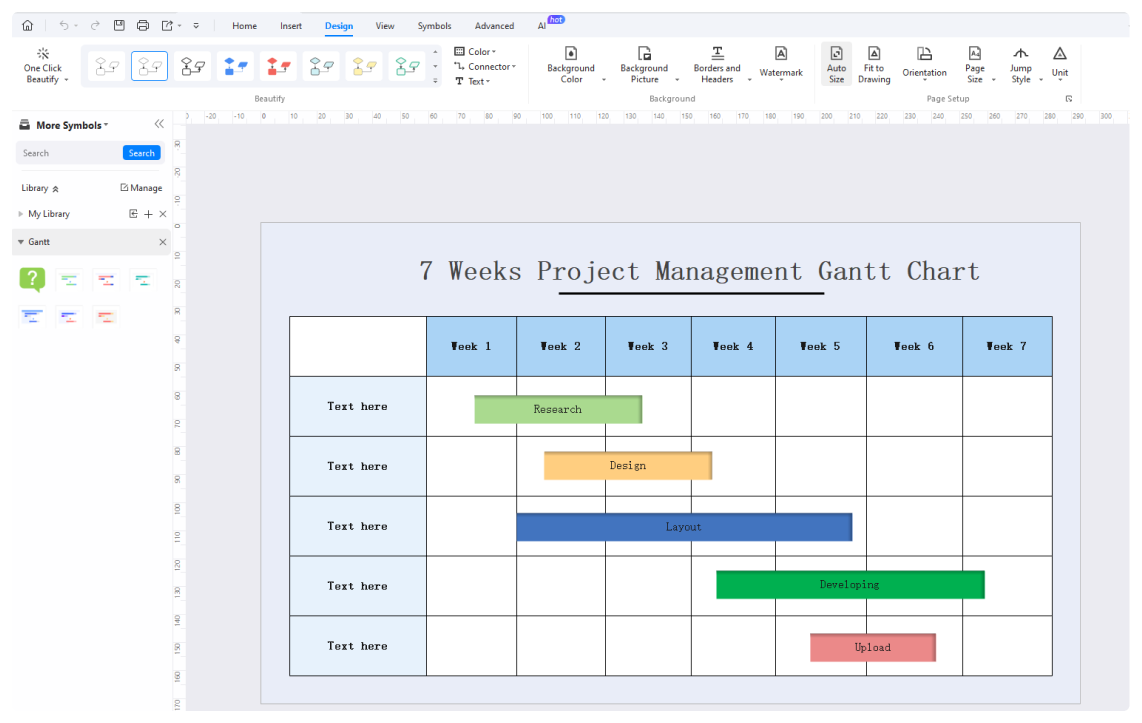The image size is (1142, 723).
Task: Open the customize quick access dropdown
Action: click(x=196, y=25)
